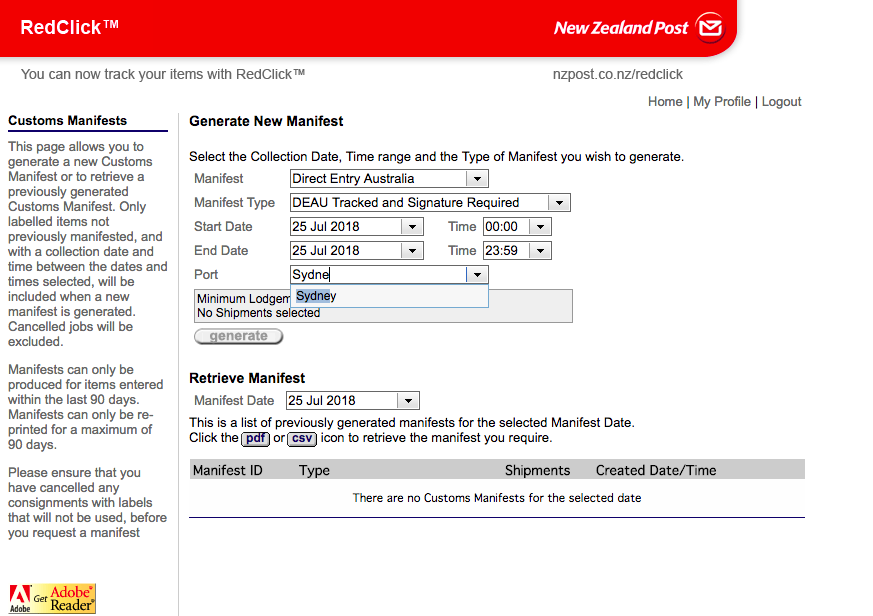Screen dimensions: 873x616
Task: Open the Retrieve Manifest Date dropdown arrow
Action: (x=408, y=400)
